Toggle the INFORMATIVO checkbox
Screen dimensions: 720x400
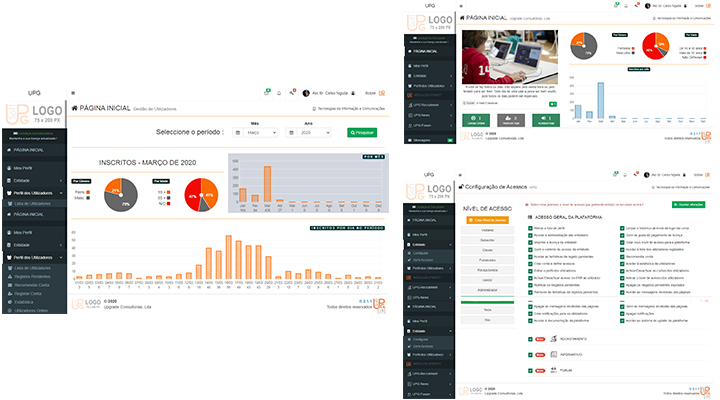pos(529,353)
